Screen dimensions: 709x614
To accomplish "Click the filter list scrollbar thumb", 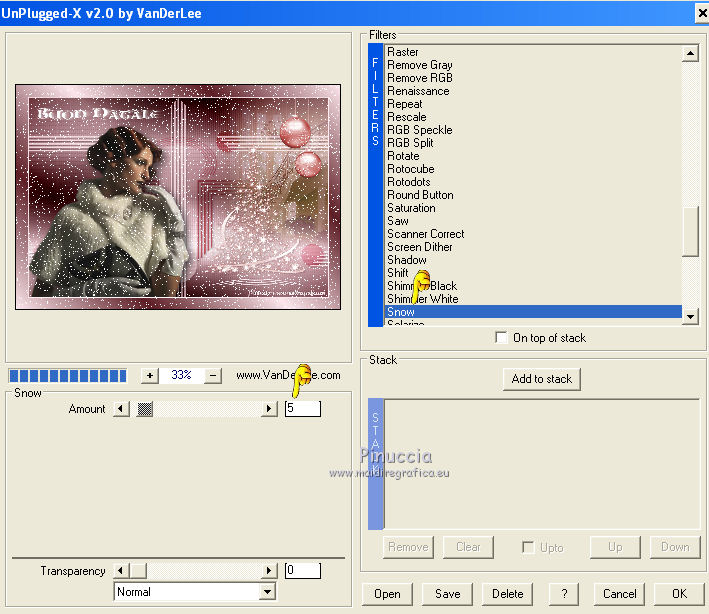I will 690,231.
